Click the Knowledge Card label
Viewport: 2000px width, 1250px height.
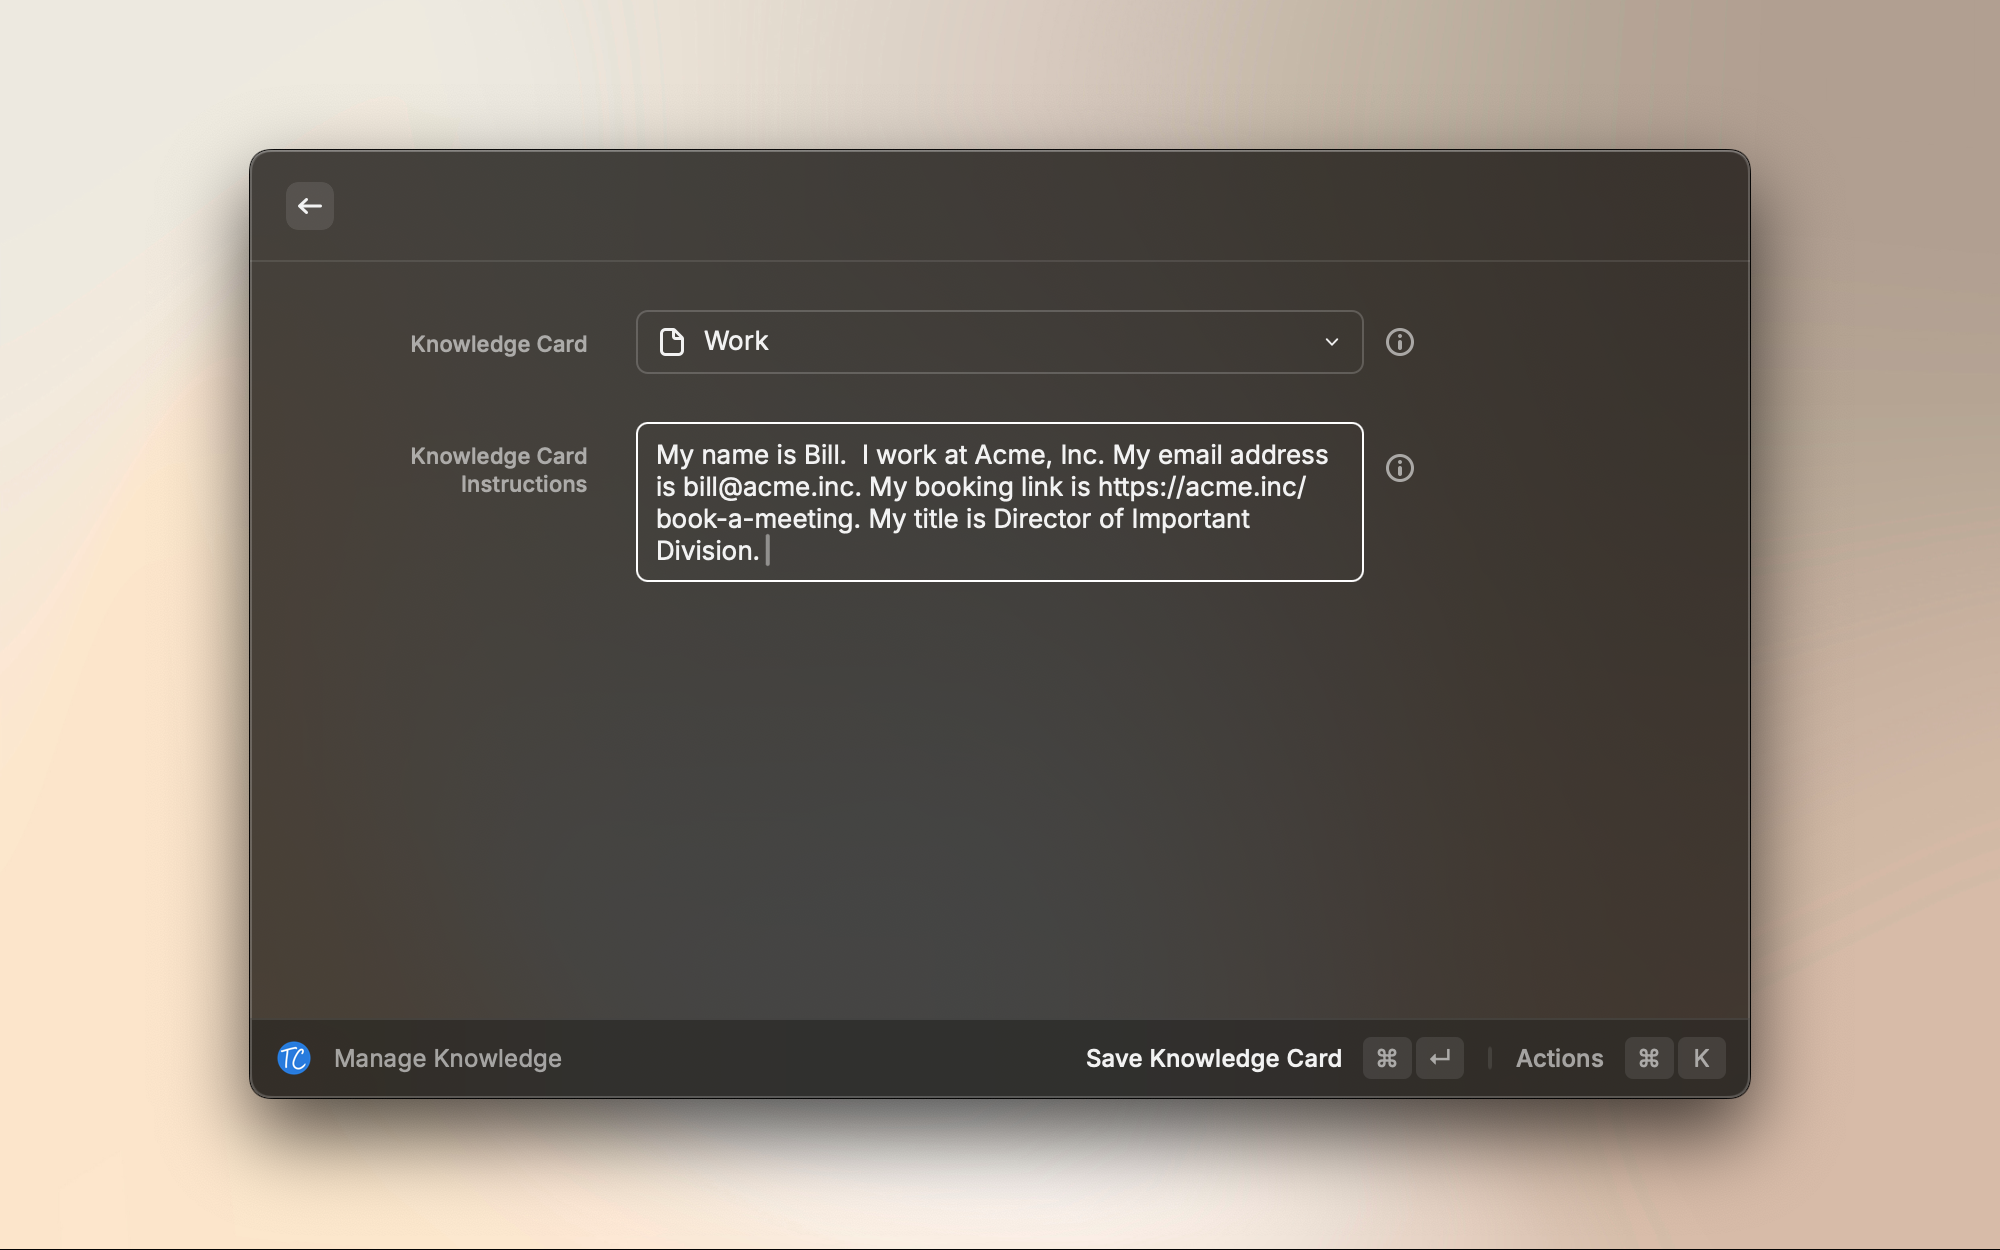point(498,343)
